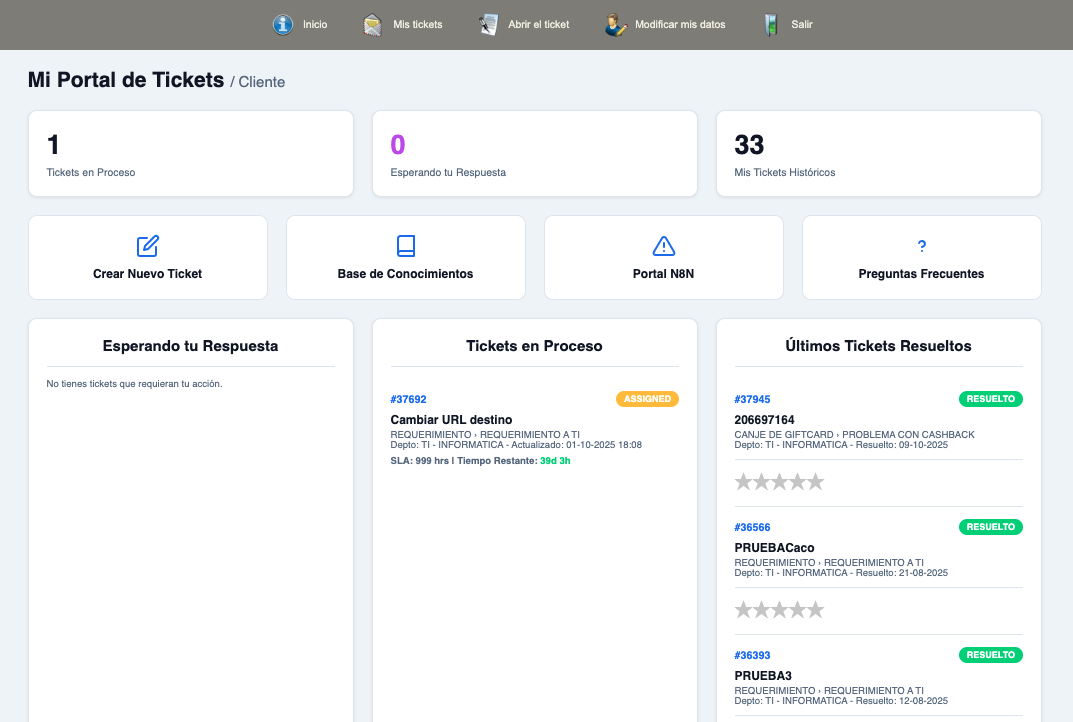This screenshot has height=722, width=1073.
Task: Click the ASSIGNED badge on ticket #37692
Action: (647, 398)
